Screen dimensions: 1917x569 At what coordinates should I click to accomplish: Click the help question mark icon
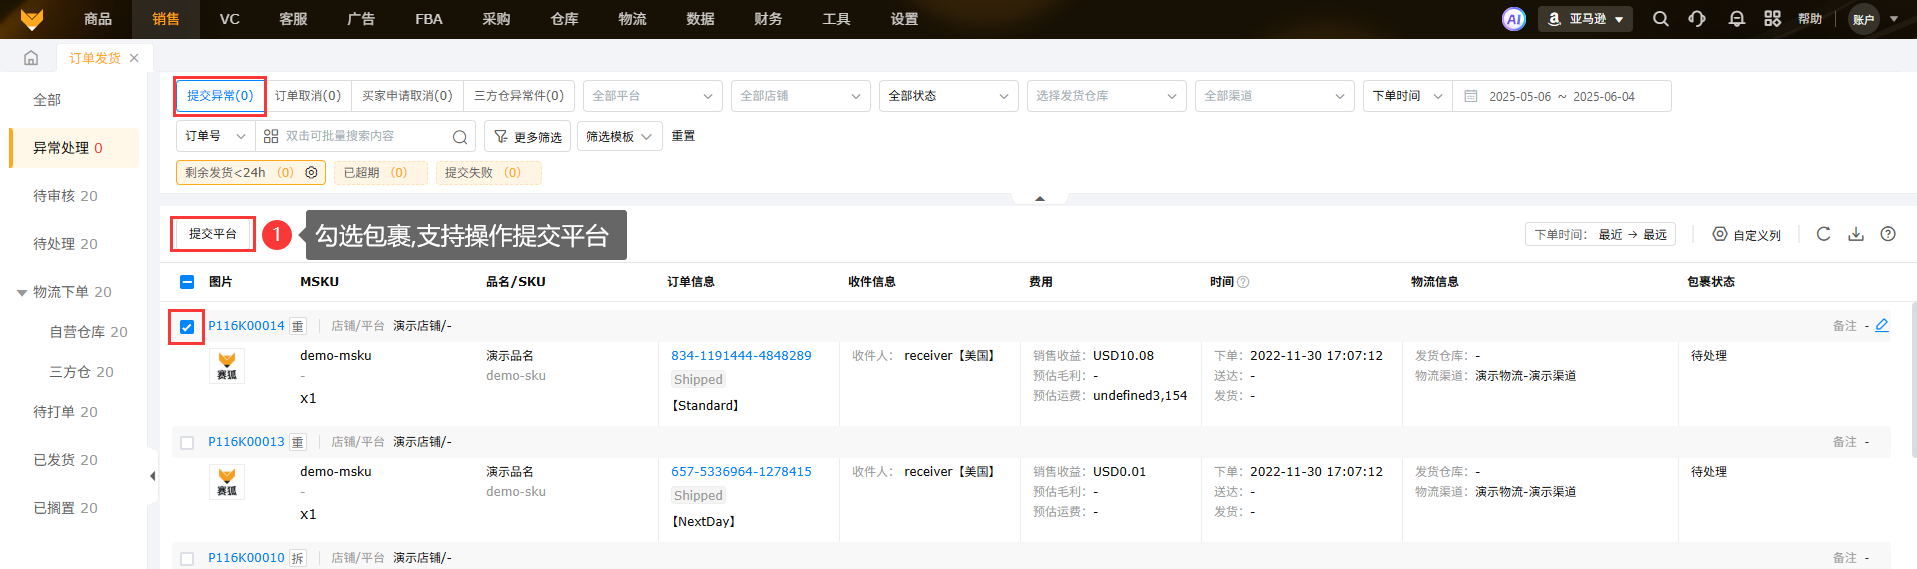tap(1888, 234)
